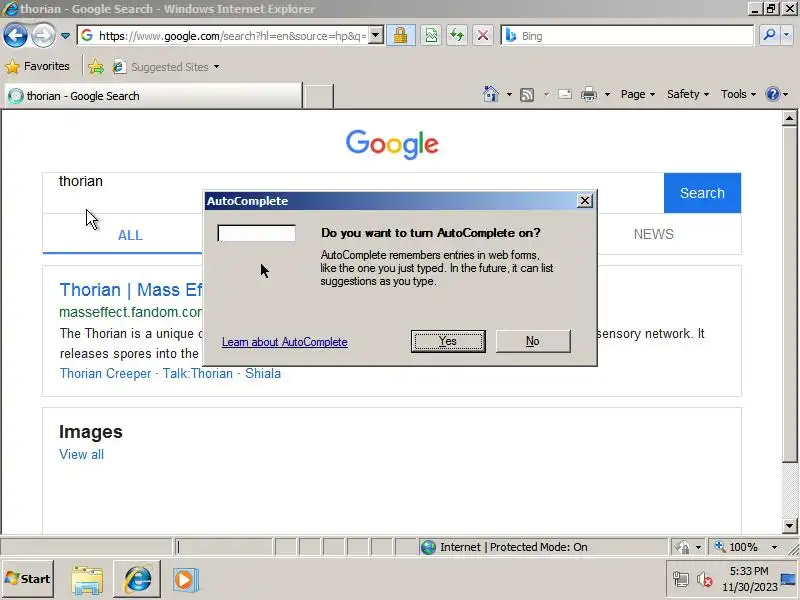Image resolution: width=800 pixels, height=600 pixels.
Task: Switch to the NEWS results tab
Action: pos(654,234)
